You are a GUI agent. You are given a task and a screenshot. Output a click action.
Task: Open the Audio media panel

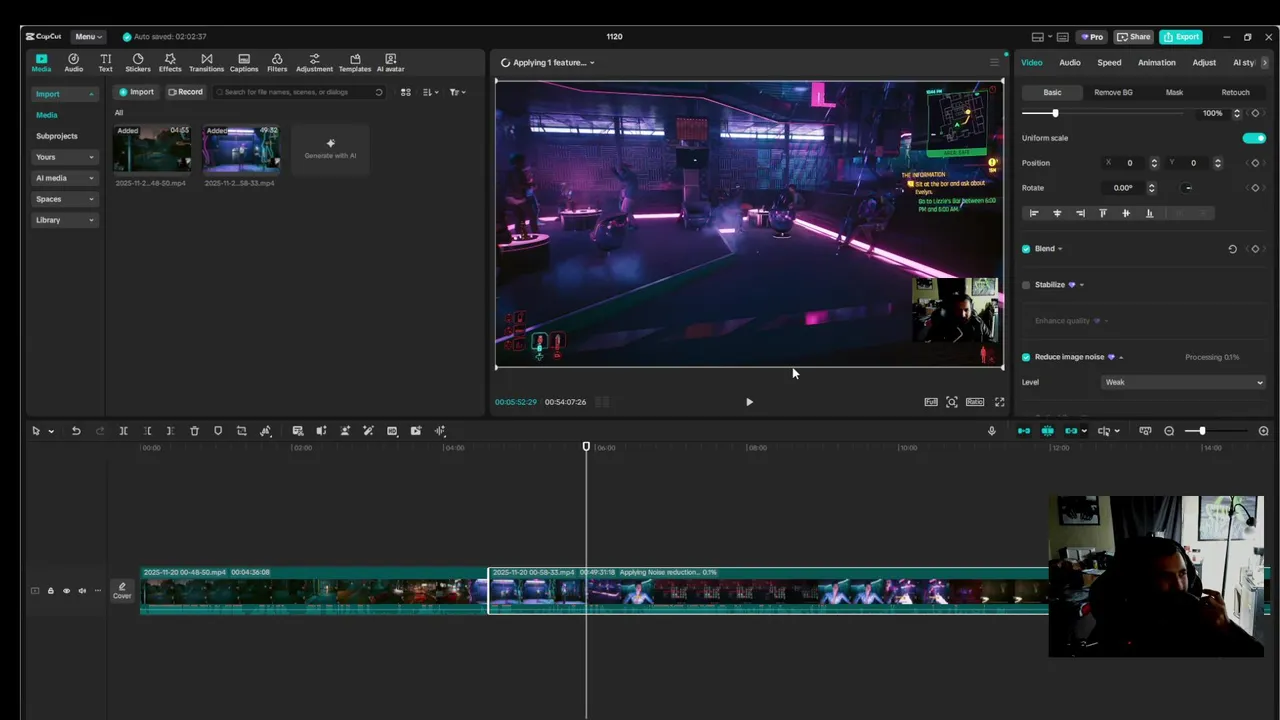click(x=74, y=63)
